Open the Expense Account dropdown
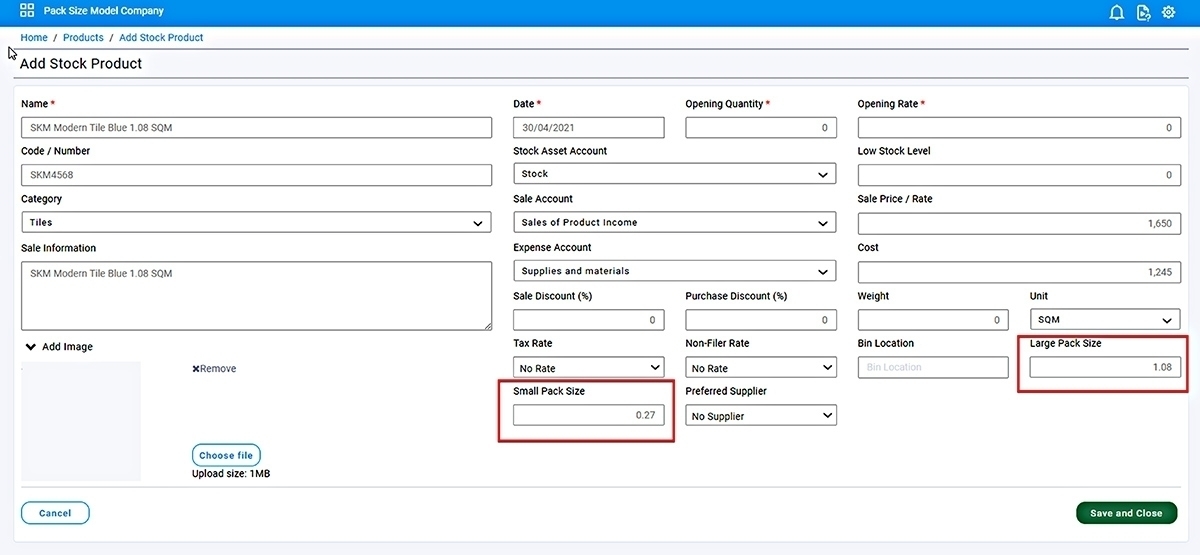The width and height of the screenshot is (1200, 555). 674,271
